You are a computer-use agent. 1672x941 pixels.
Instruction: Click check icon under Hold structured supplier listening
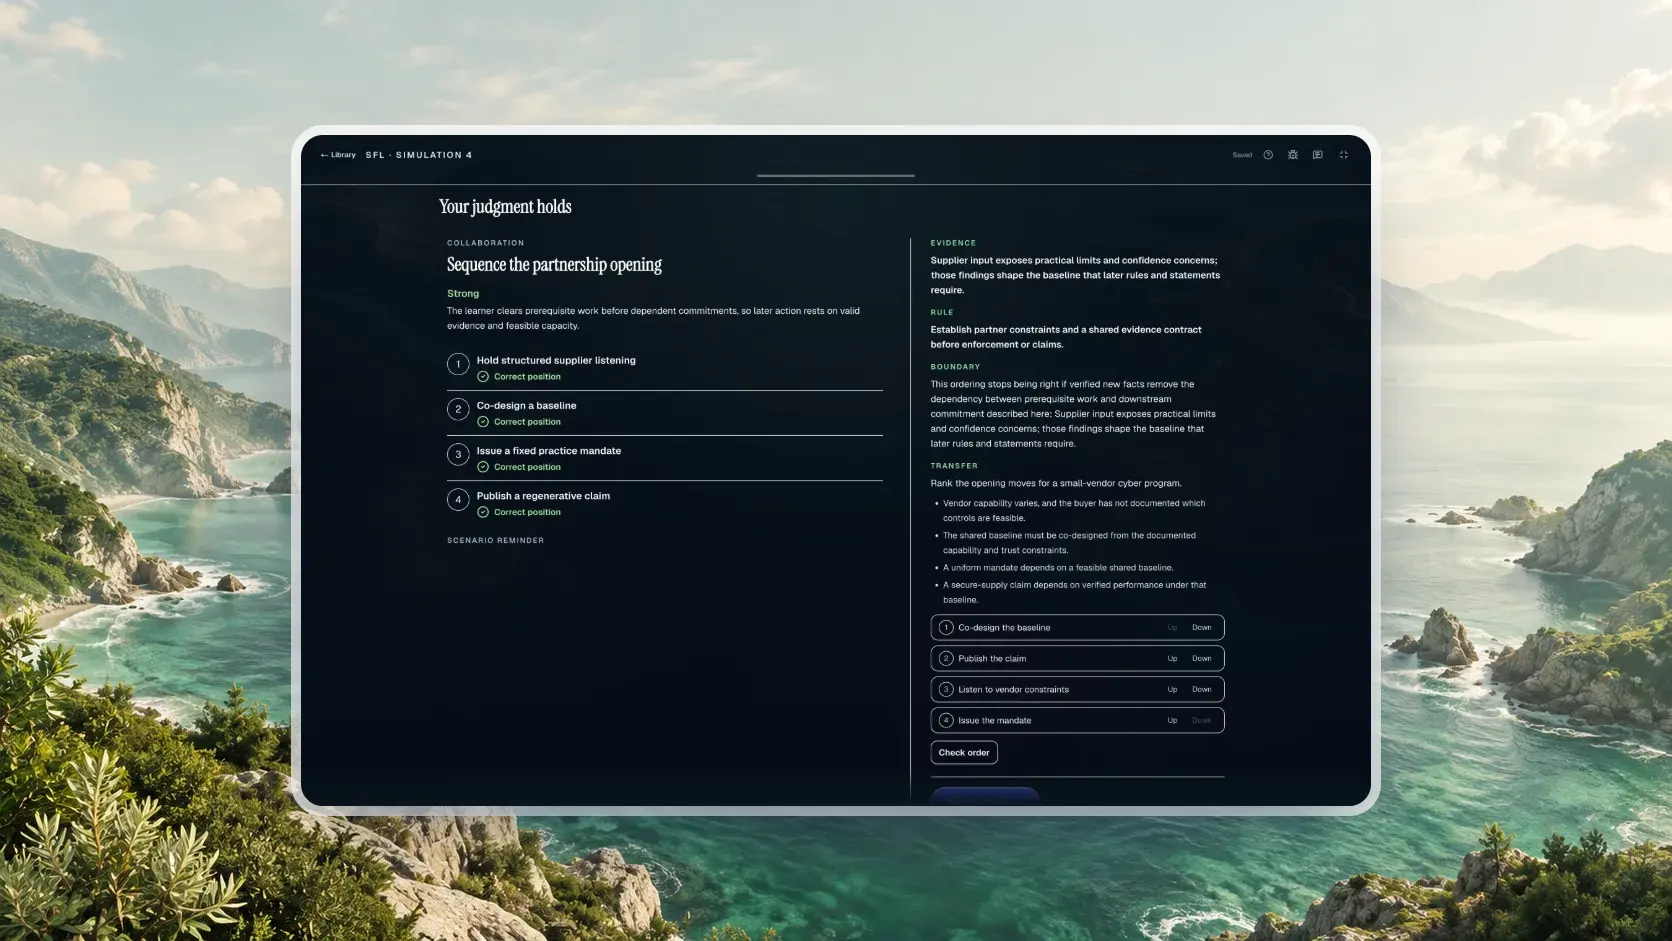click(483, 377)
